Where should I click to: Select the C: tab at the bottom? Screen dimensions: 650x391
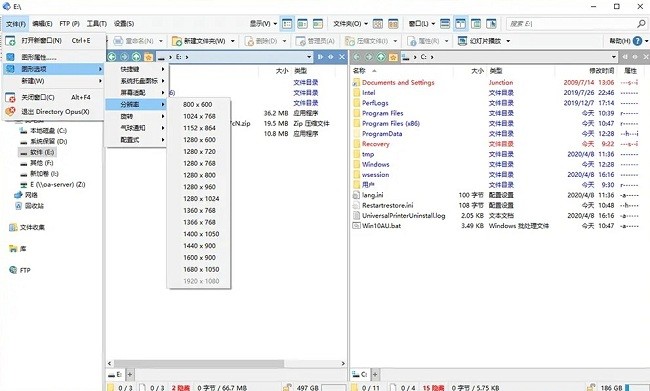(x=359, y=374)
